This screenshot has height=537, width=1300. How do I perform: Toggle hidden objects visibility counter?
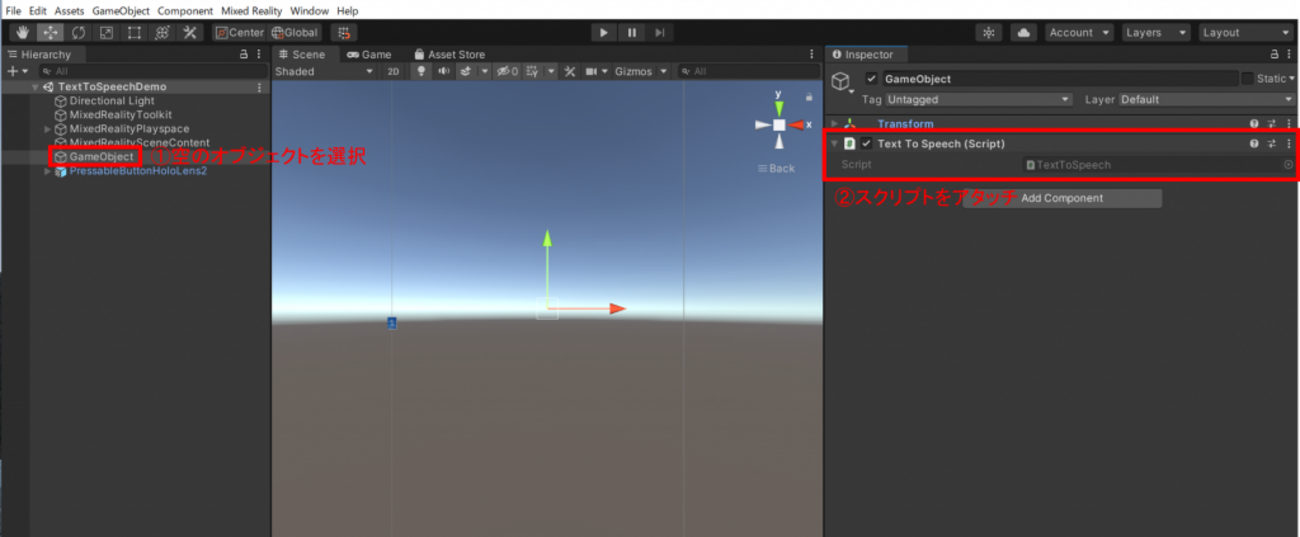(508, 72)
